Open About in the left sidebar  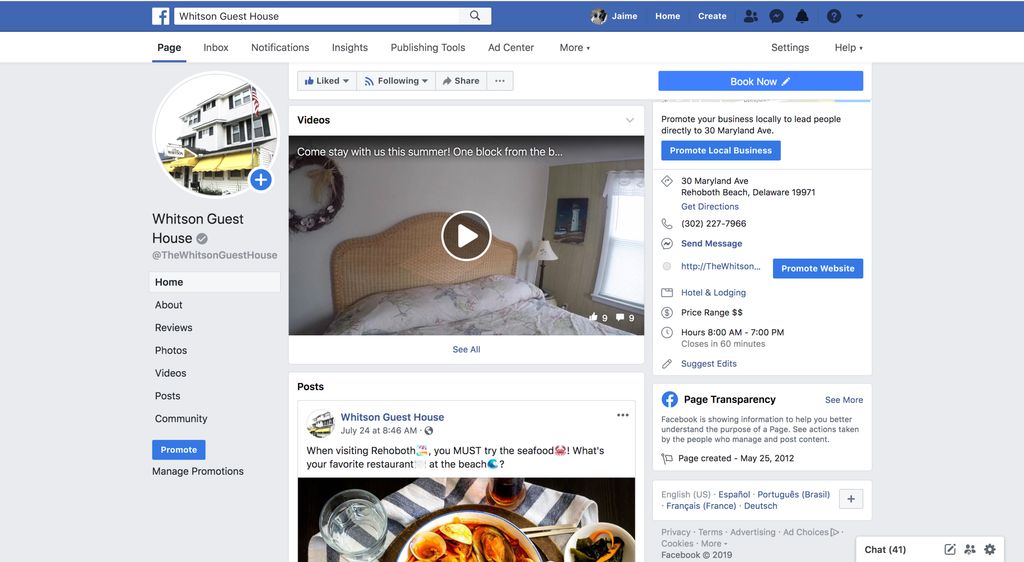click(x=168, y=305)
